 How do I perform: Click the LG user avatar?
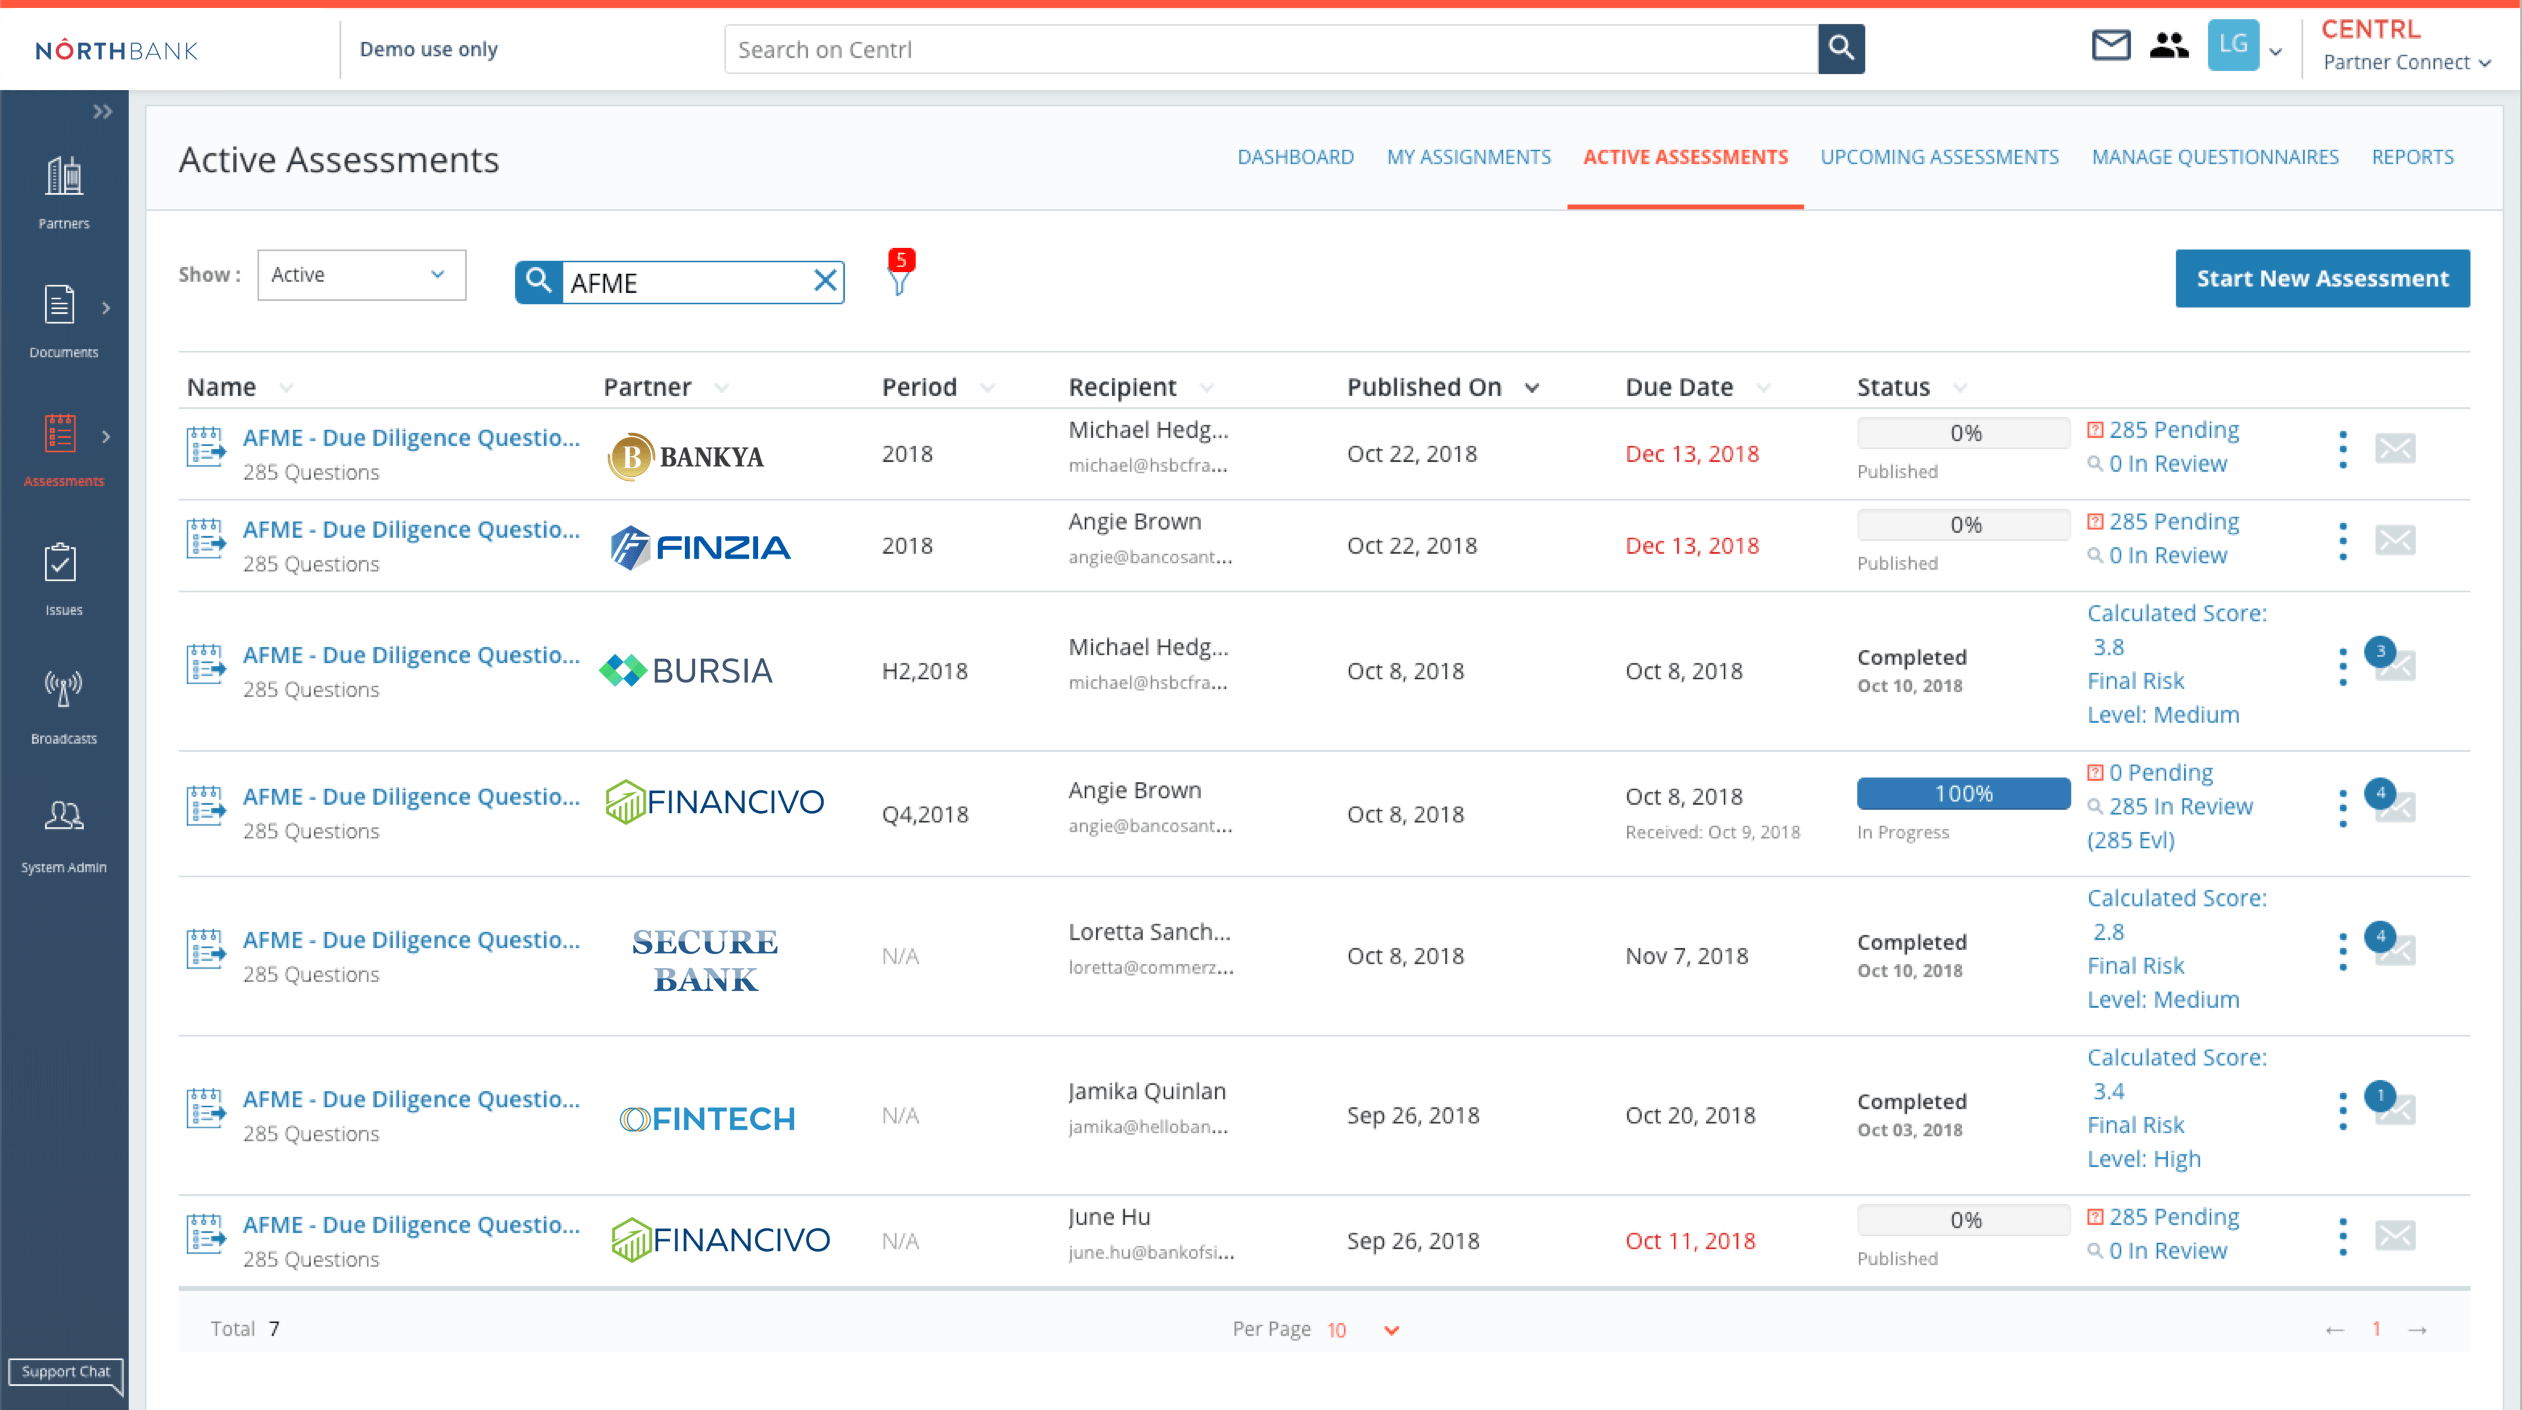pyautogui.click(x=2233, y=45)
